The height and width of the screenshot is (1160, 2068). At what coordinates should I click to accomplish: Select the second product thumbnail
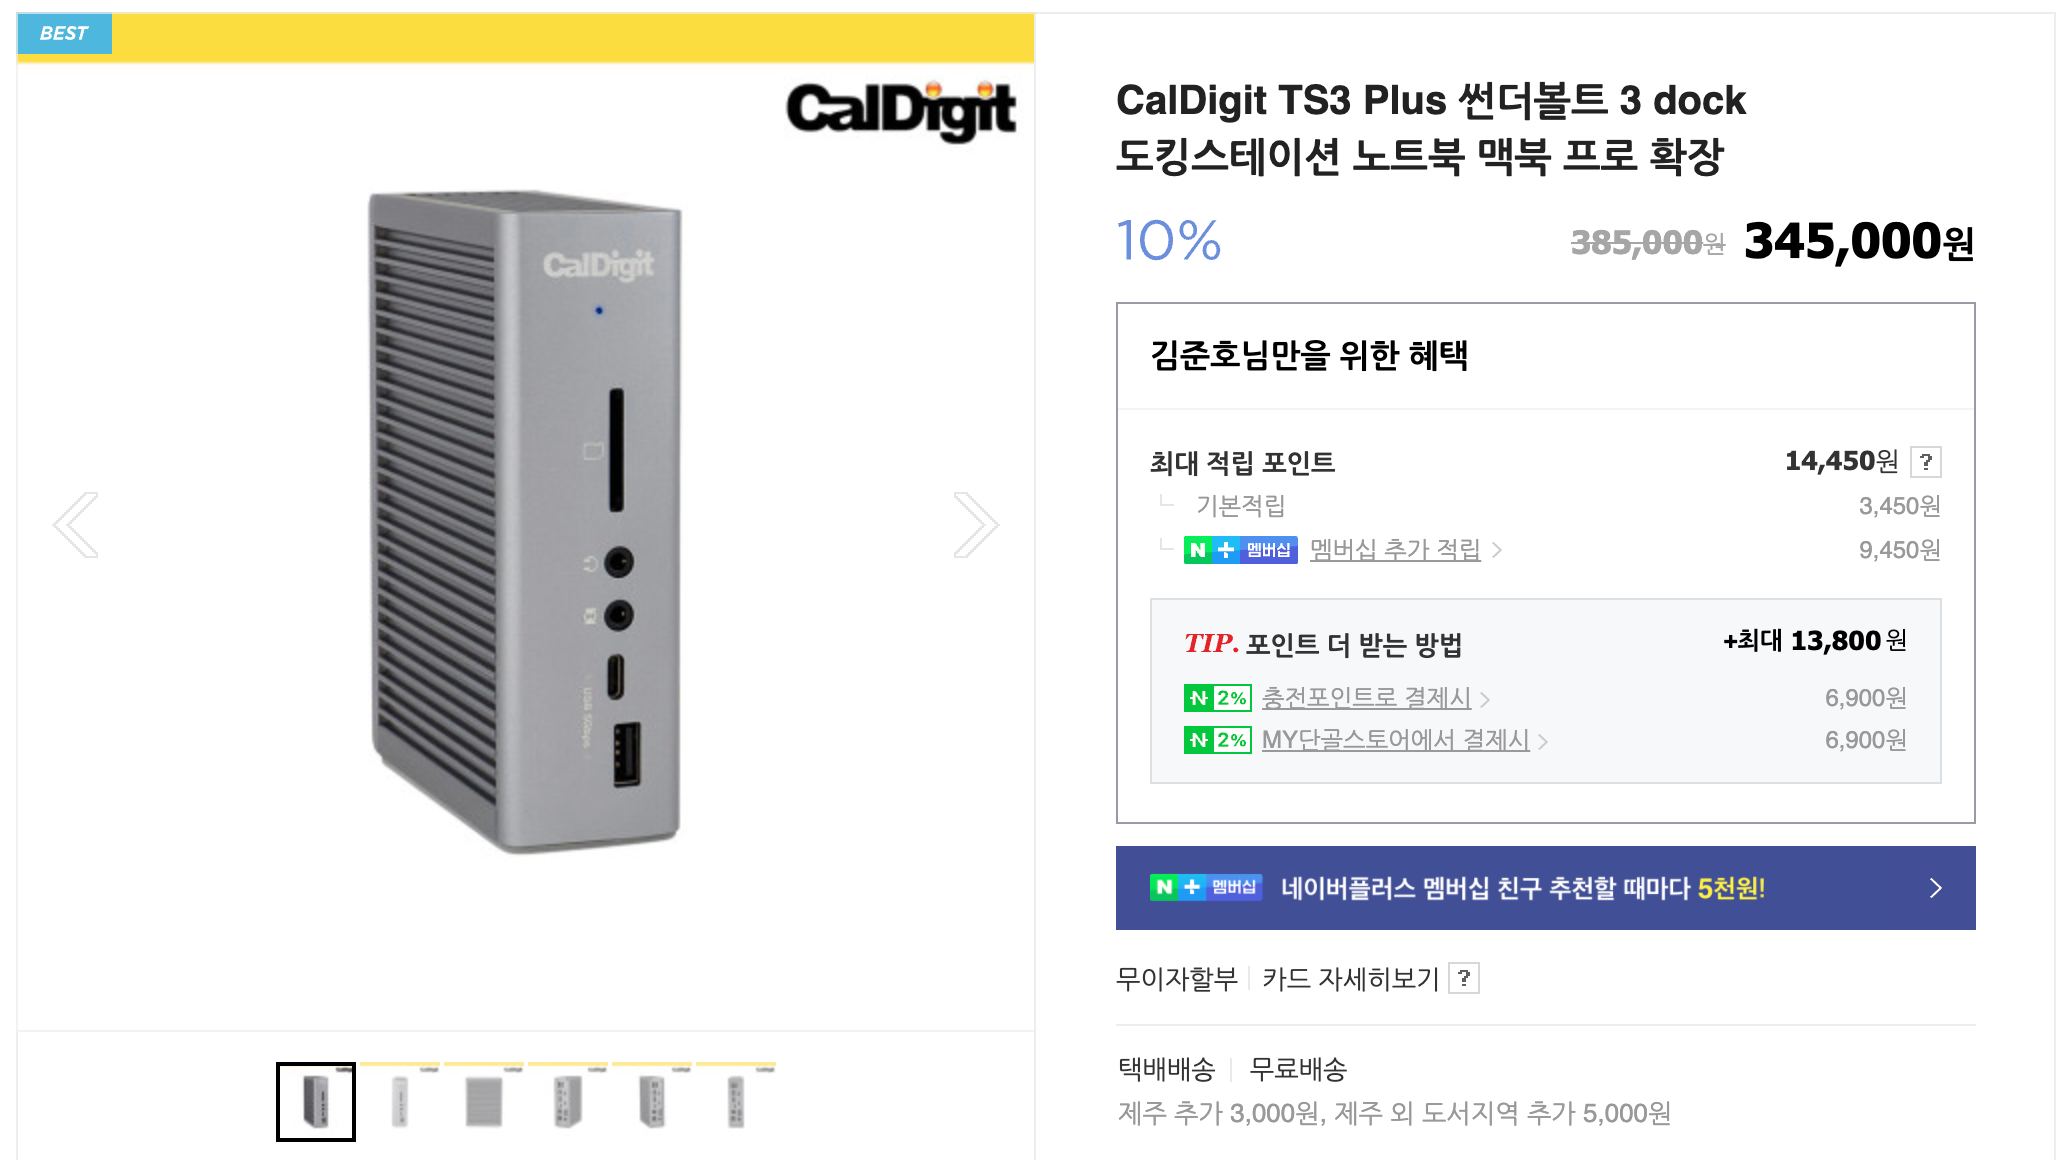[x=400, y=1102]
